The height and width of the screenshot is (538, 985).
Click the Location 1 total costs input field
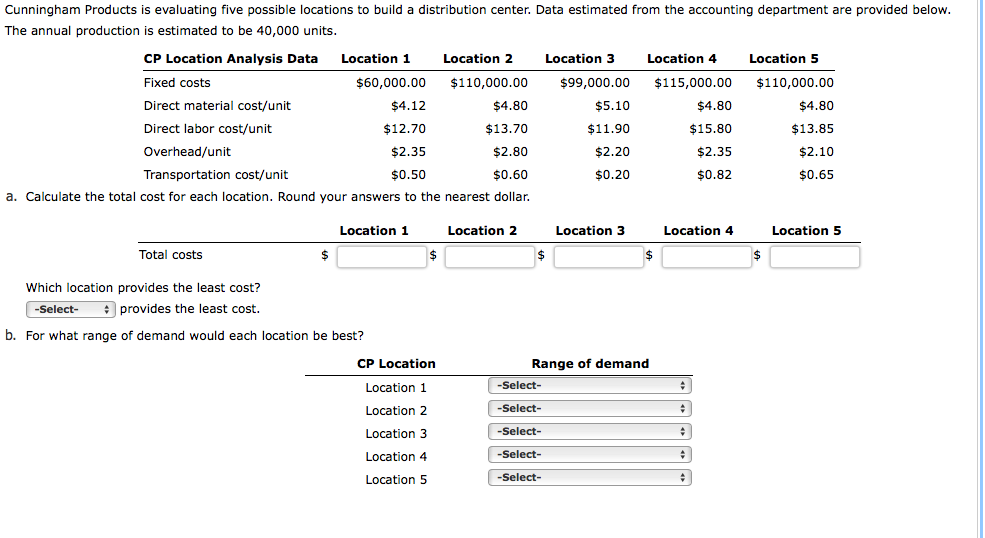click(382, 256)
